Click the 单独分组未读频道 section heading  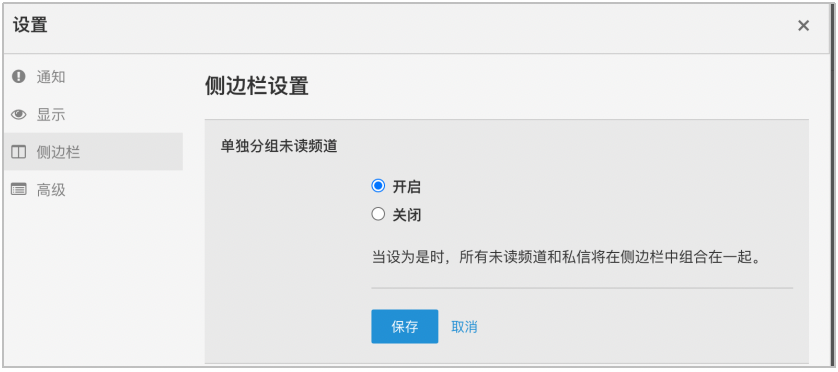point(279,146)
